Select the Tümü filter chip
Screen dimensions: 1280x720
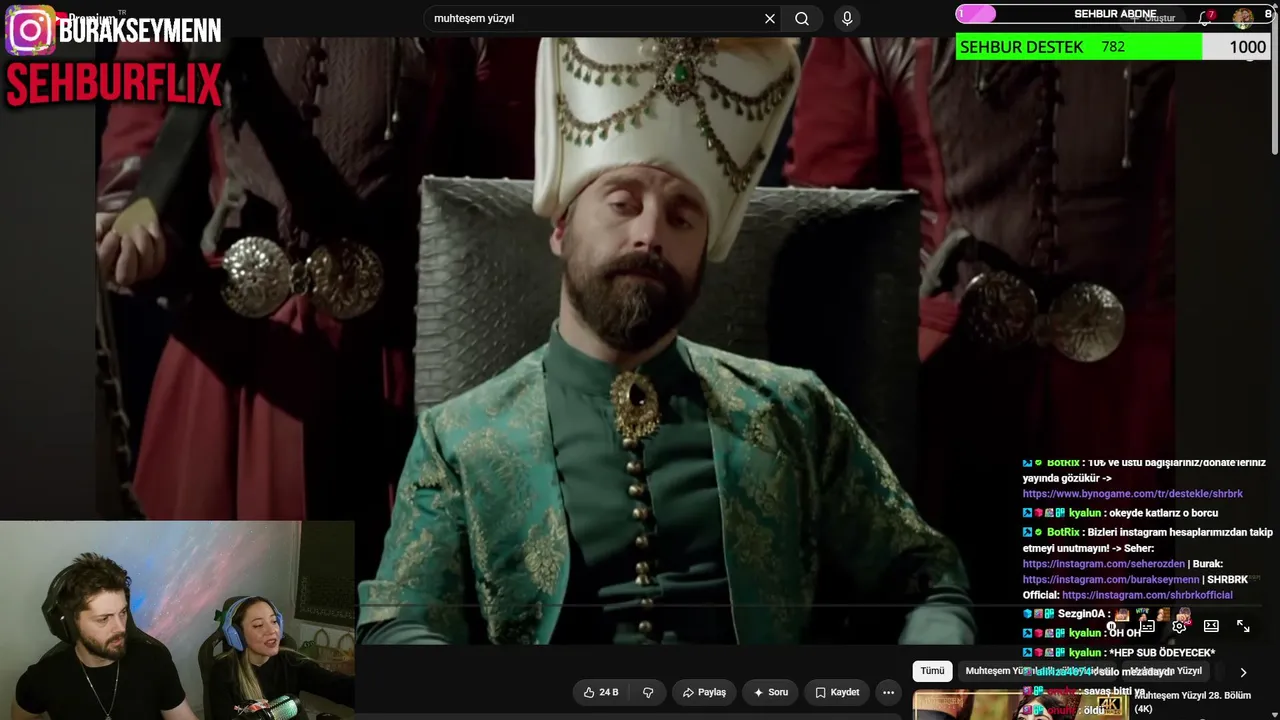(932, 671)
